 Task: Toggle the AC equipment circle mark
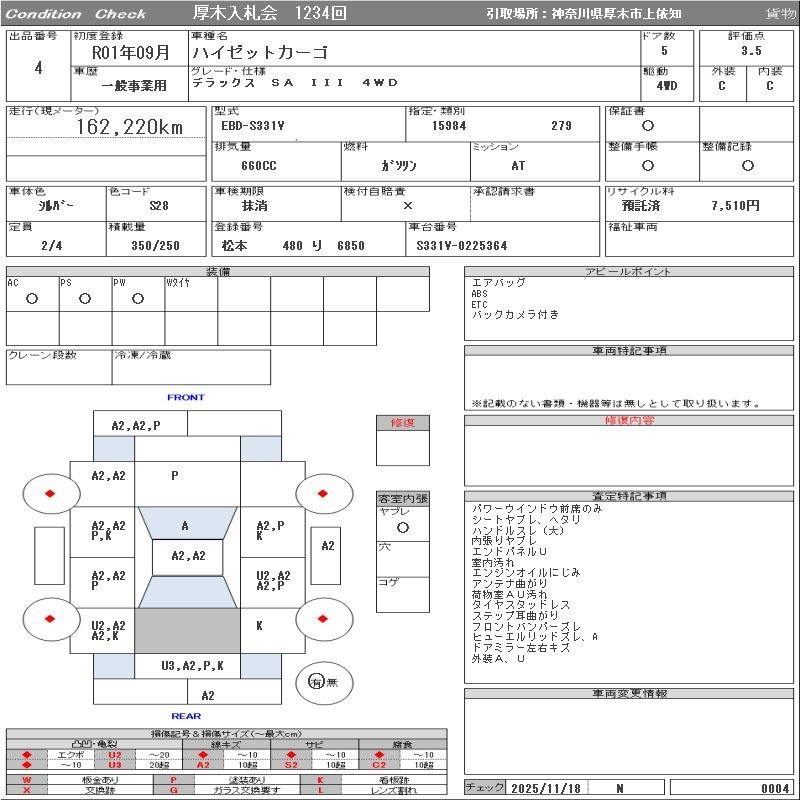click(32, 298)
